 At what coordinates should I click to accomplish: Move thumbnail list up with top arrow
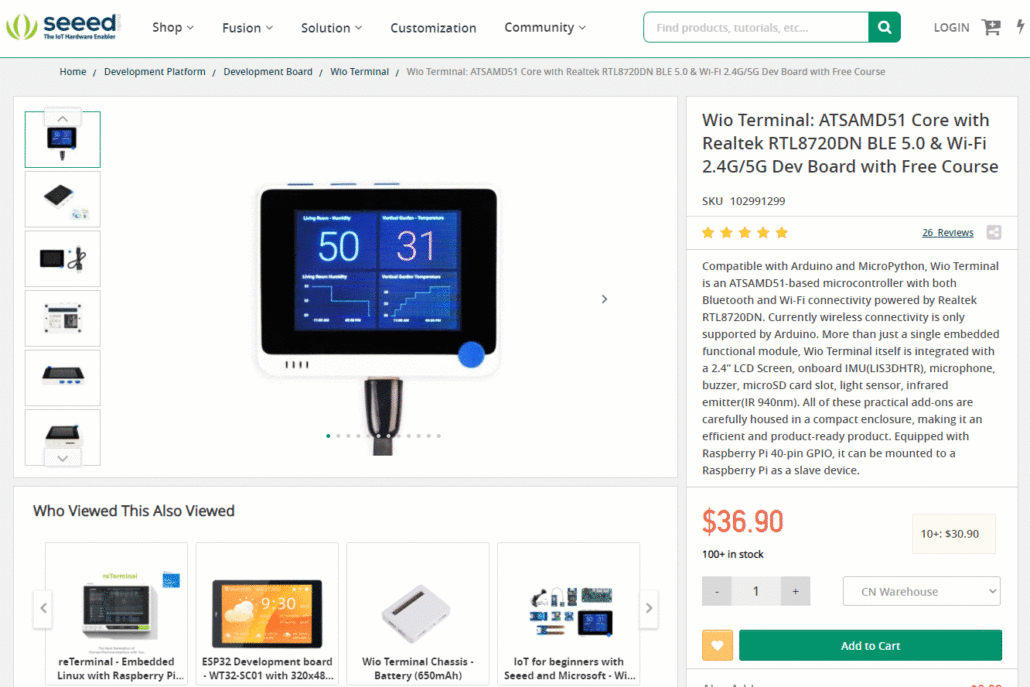click(62, 119)
